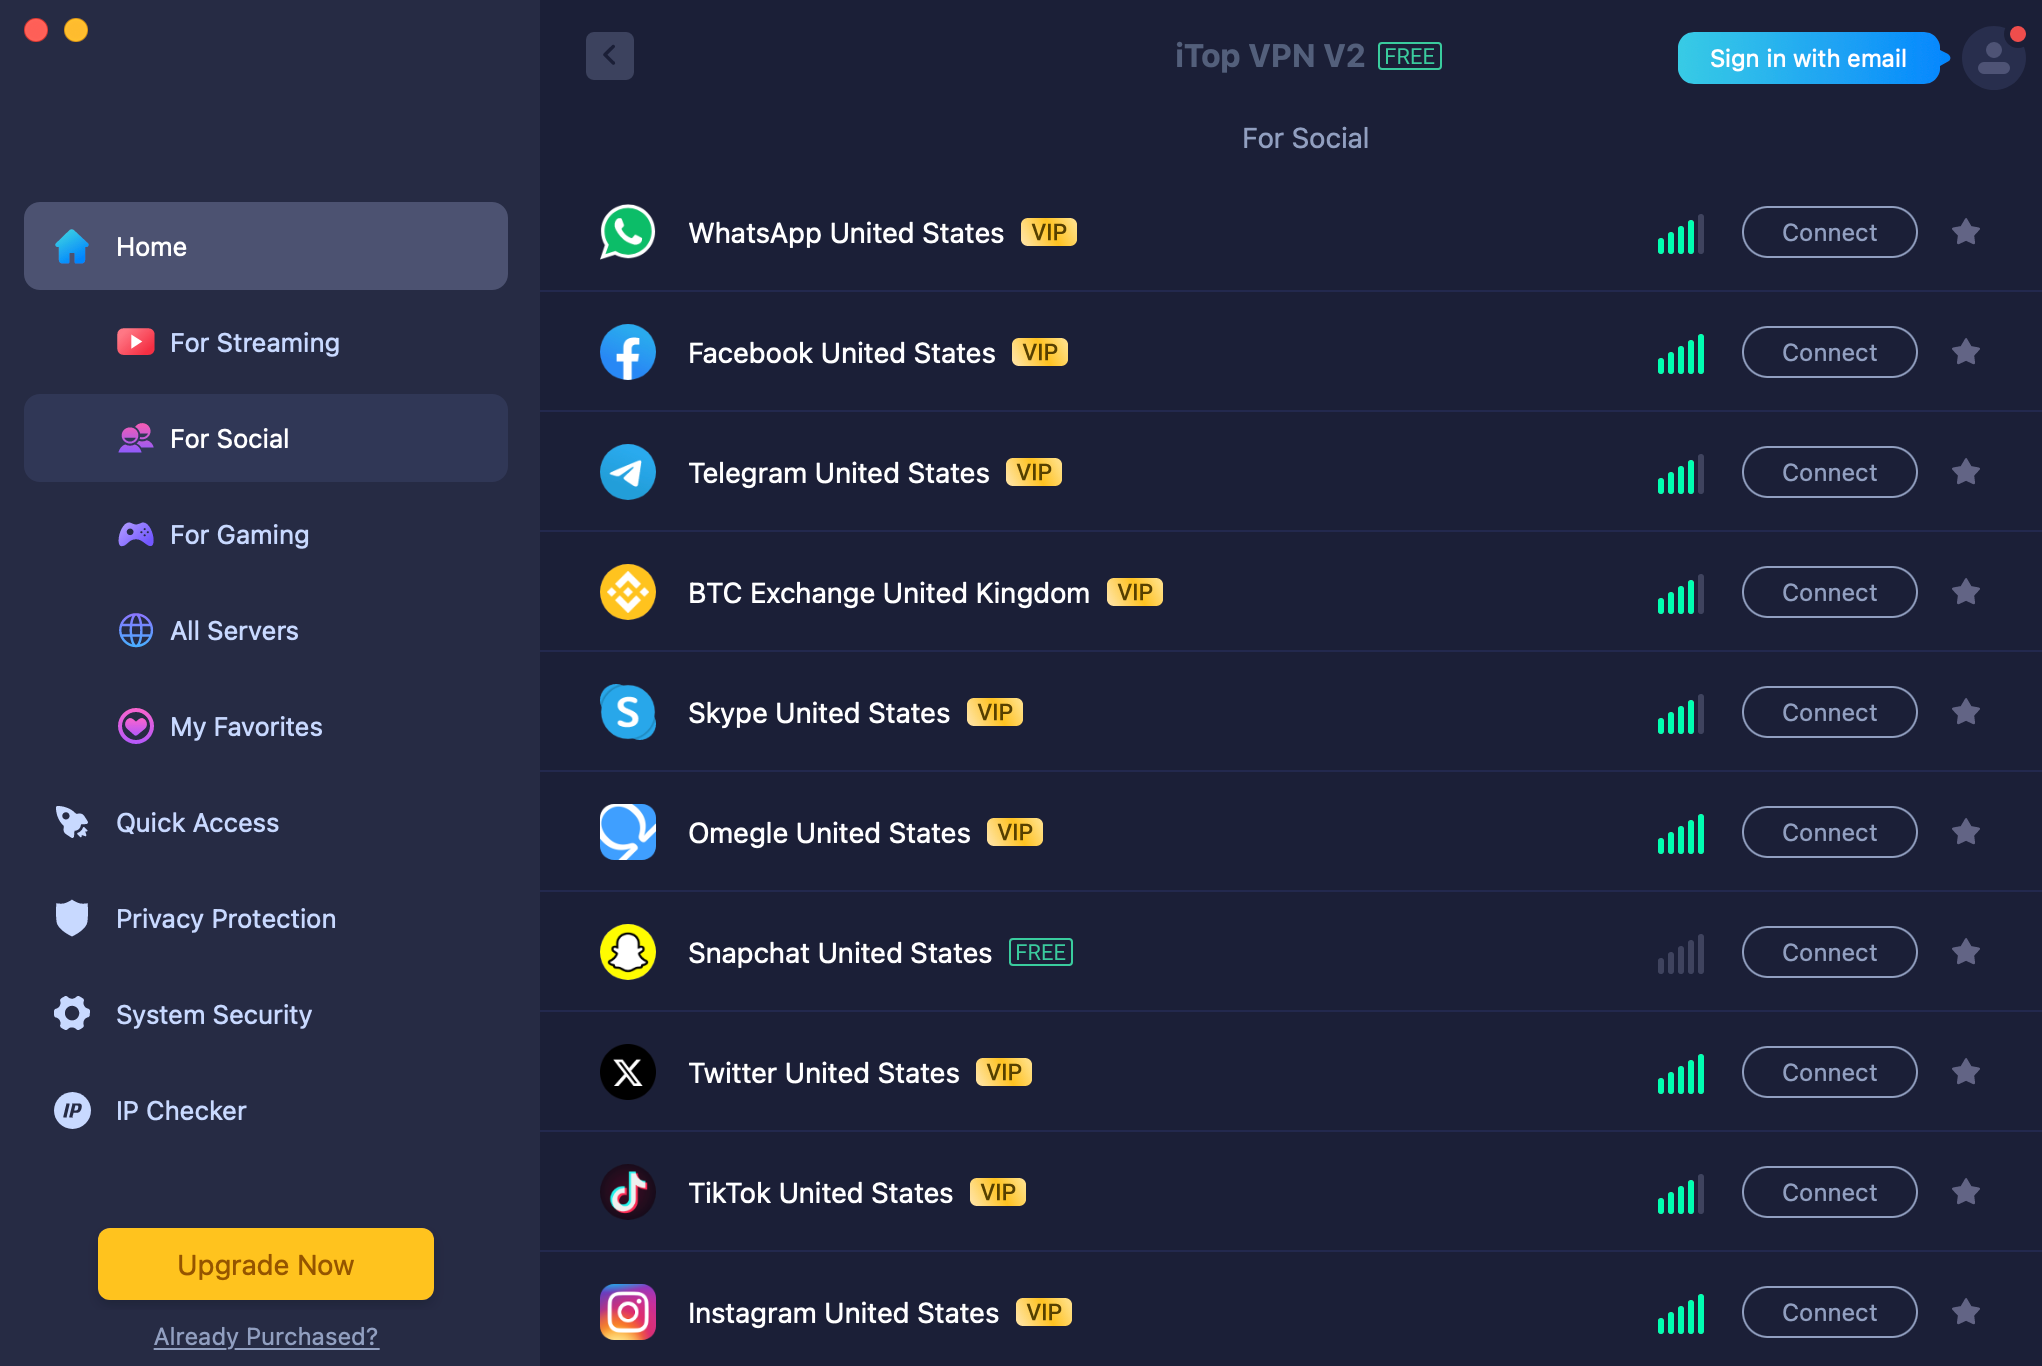Select For Social from sidebar
The height and width of the screenshot is (1366, 2042).
pyautogui.click(x=265, y=439)
